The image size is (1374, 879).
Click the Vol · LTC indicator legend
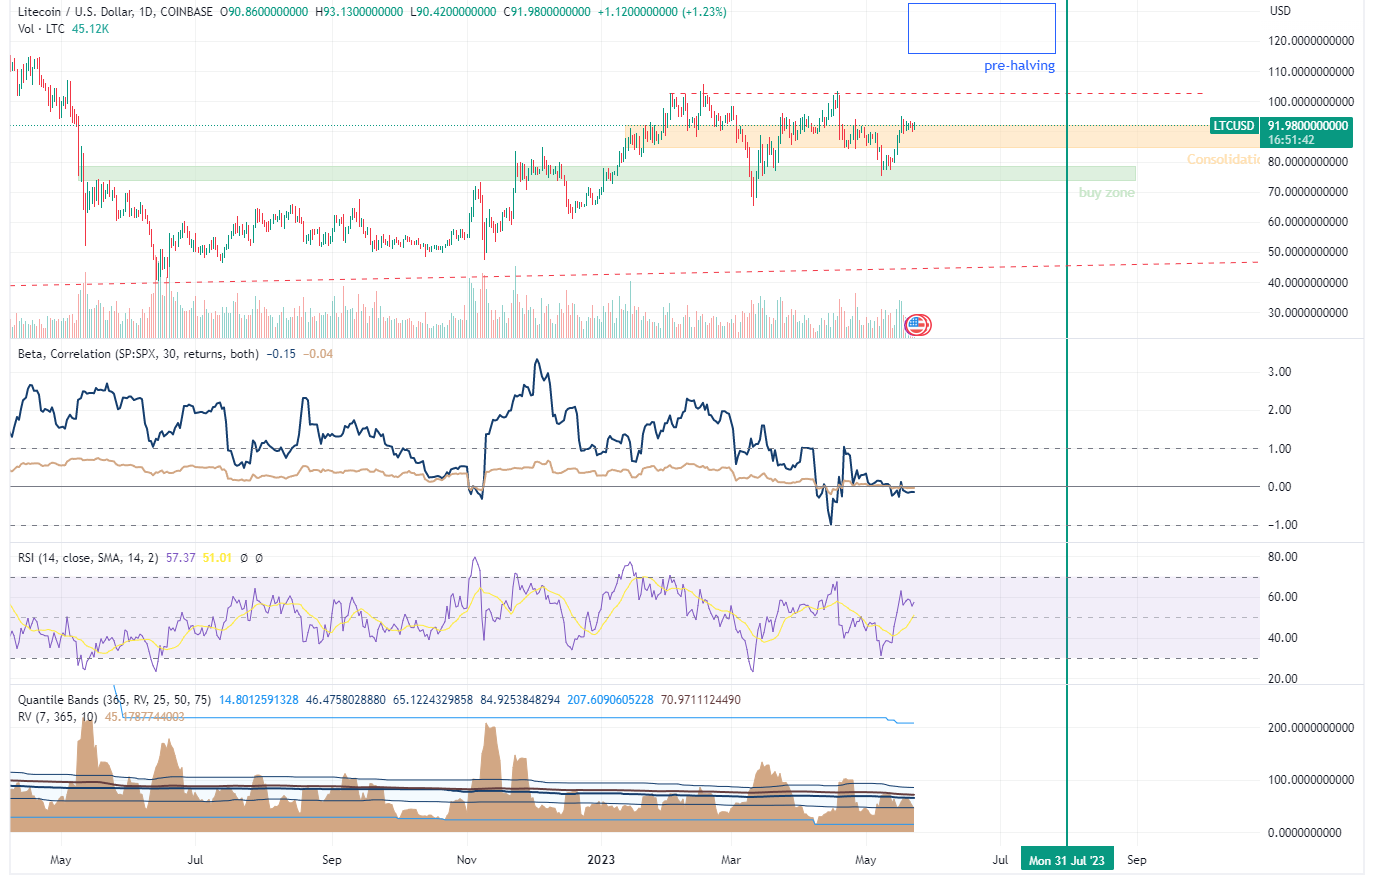click(x=41, y=29)
